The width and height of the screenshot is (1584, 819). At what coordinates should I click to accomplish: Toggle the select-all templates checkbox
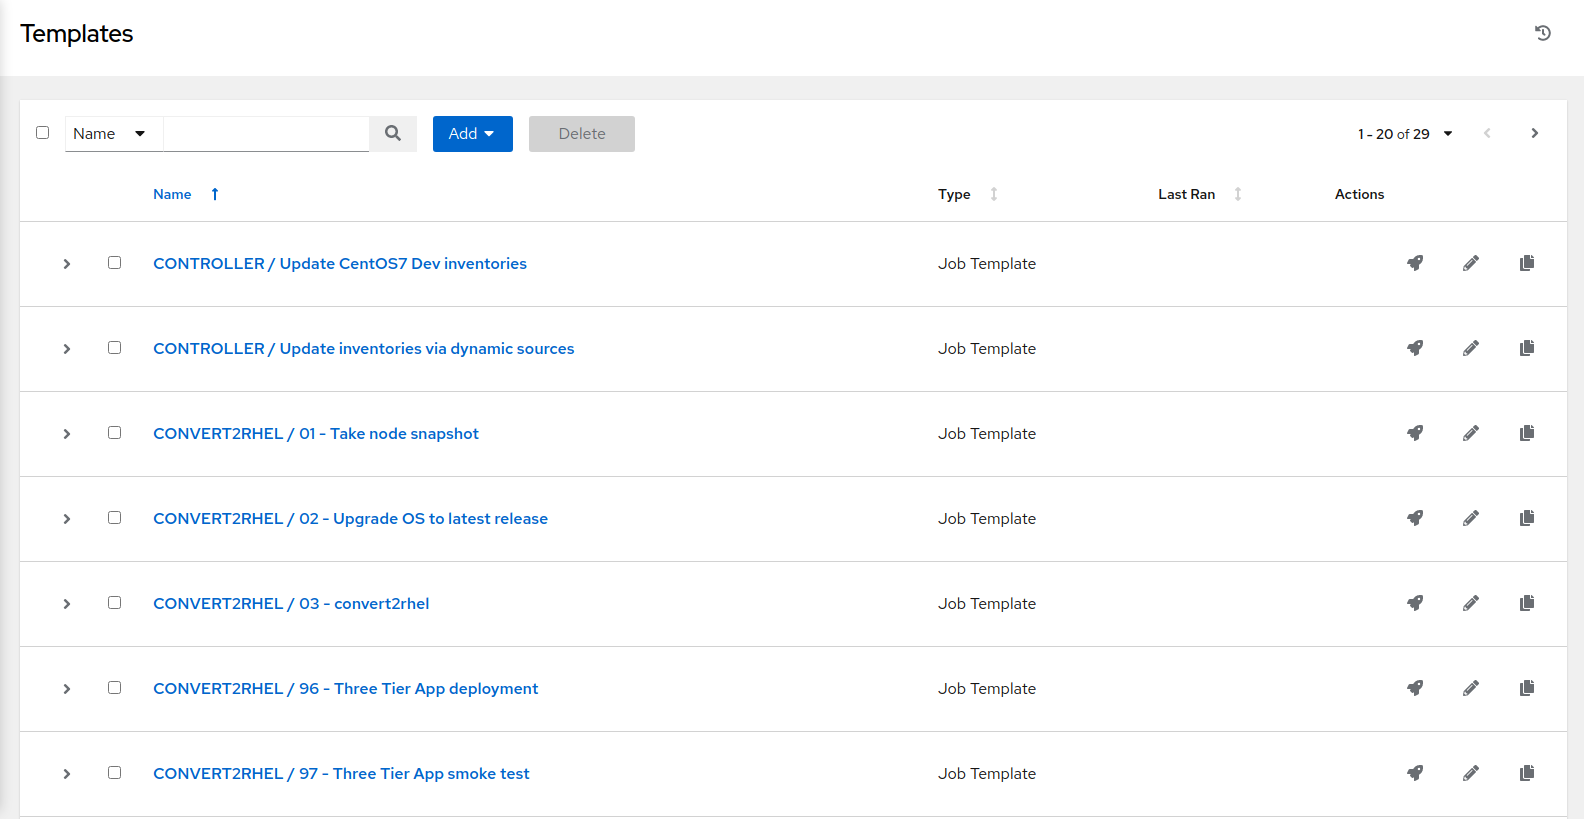[x=42, y=132]
